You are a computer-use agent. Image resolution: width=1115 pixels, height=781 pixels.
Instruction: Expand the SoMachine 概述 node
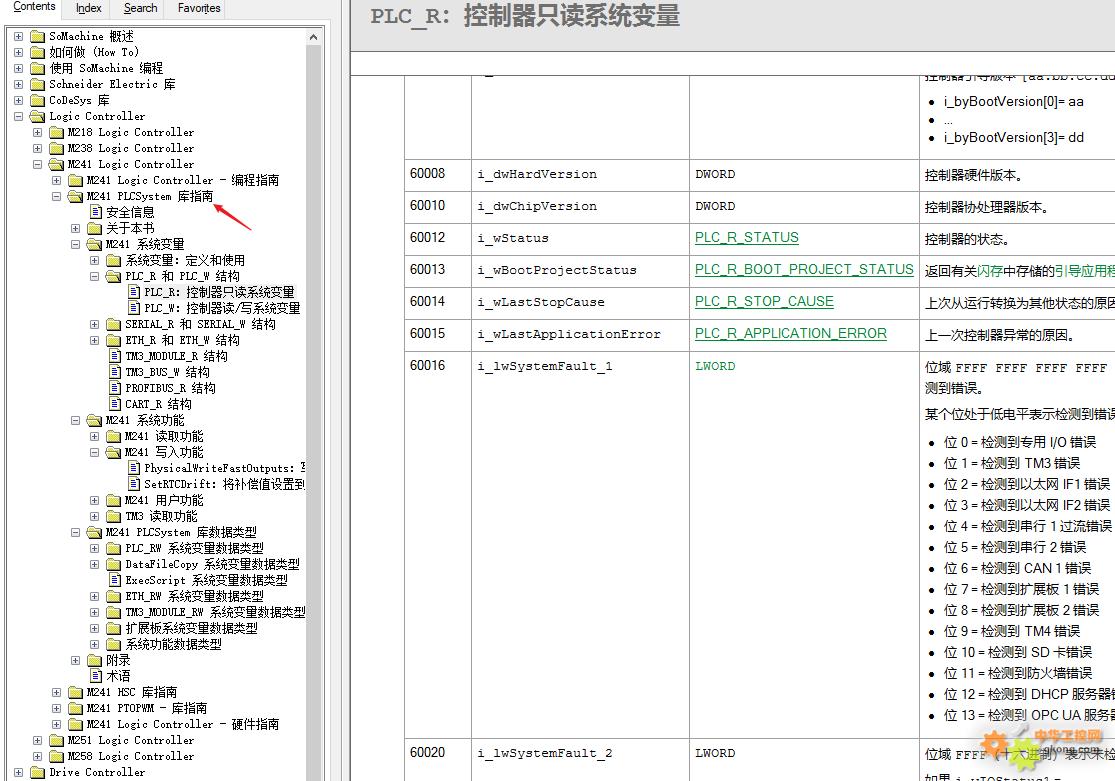(x=18, y=36)
